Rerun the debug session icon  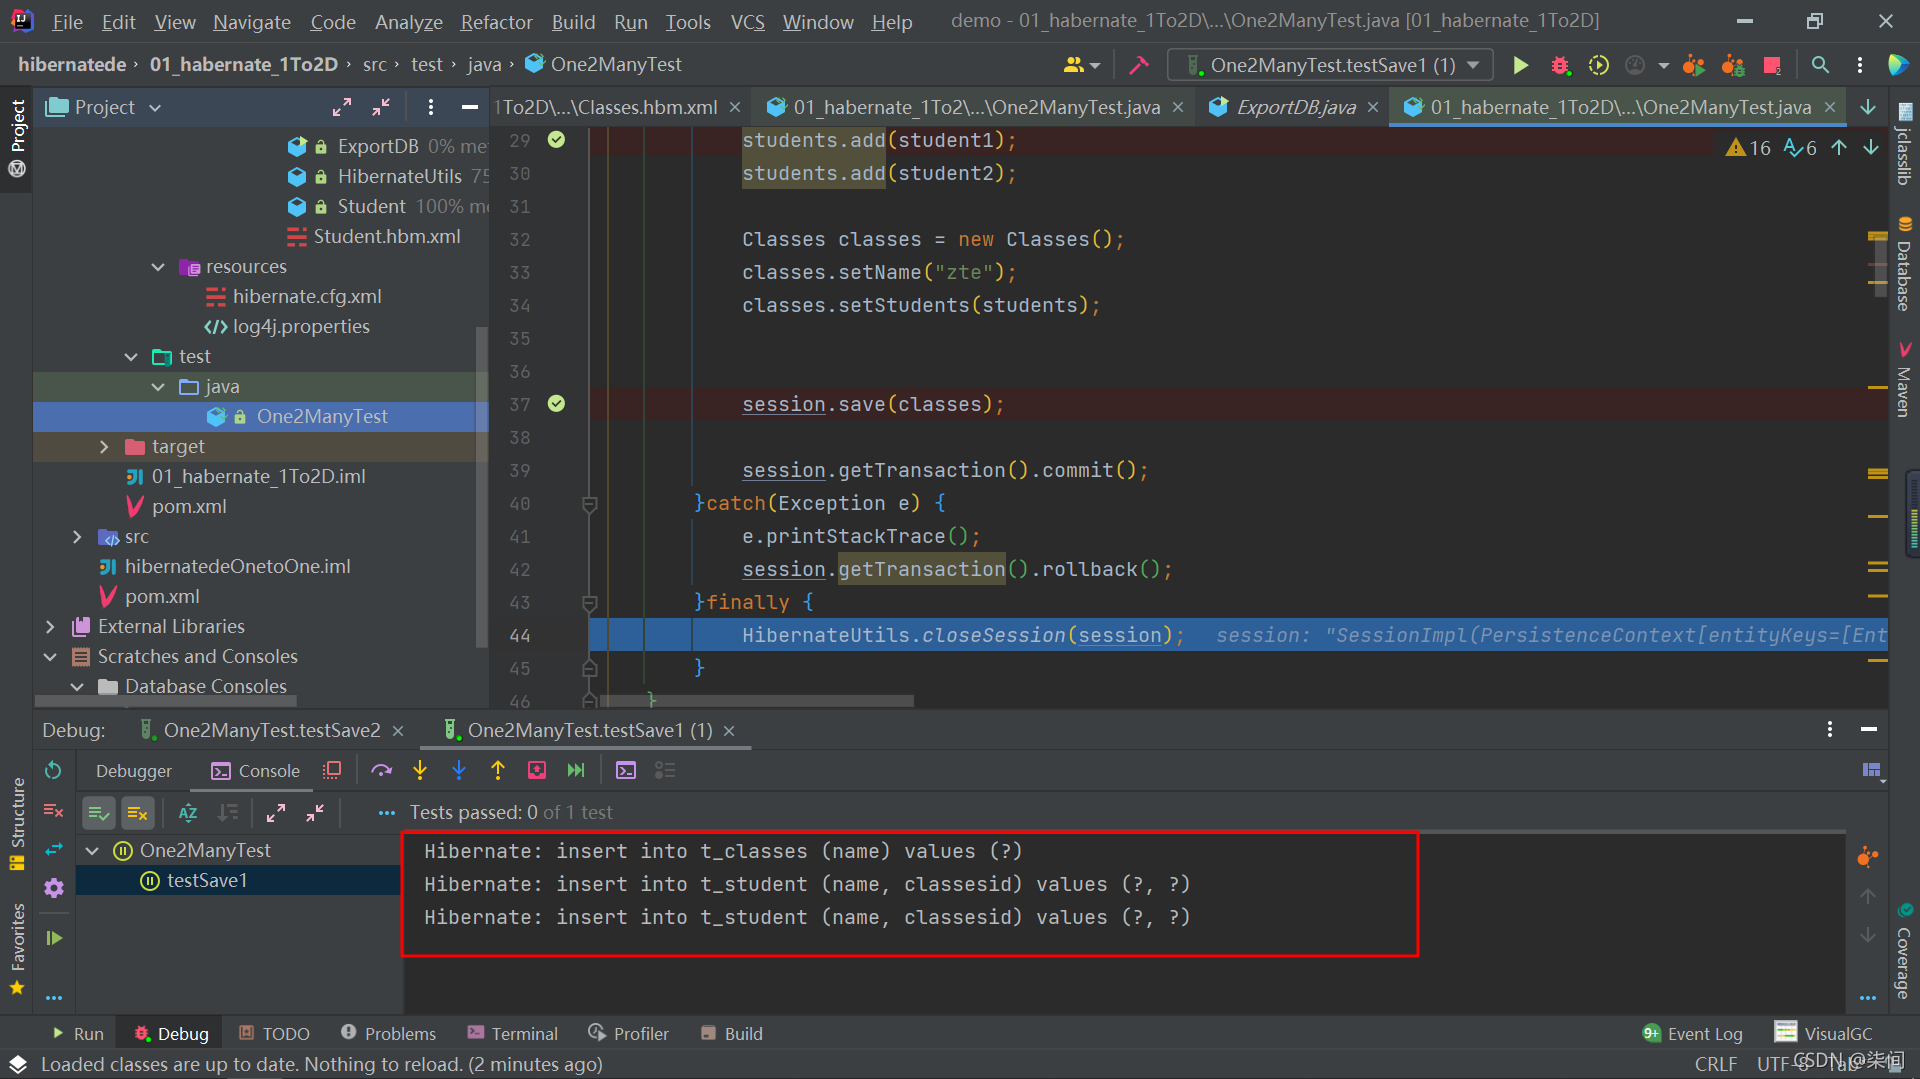[x=53, y=770]
